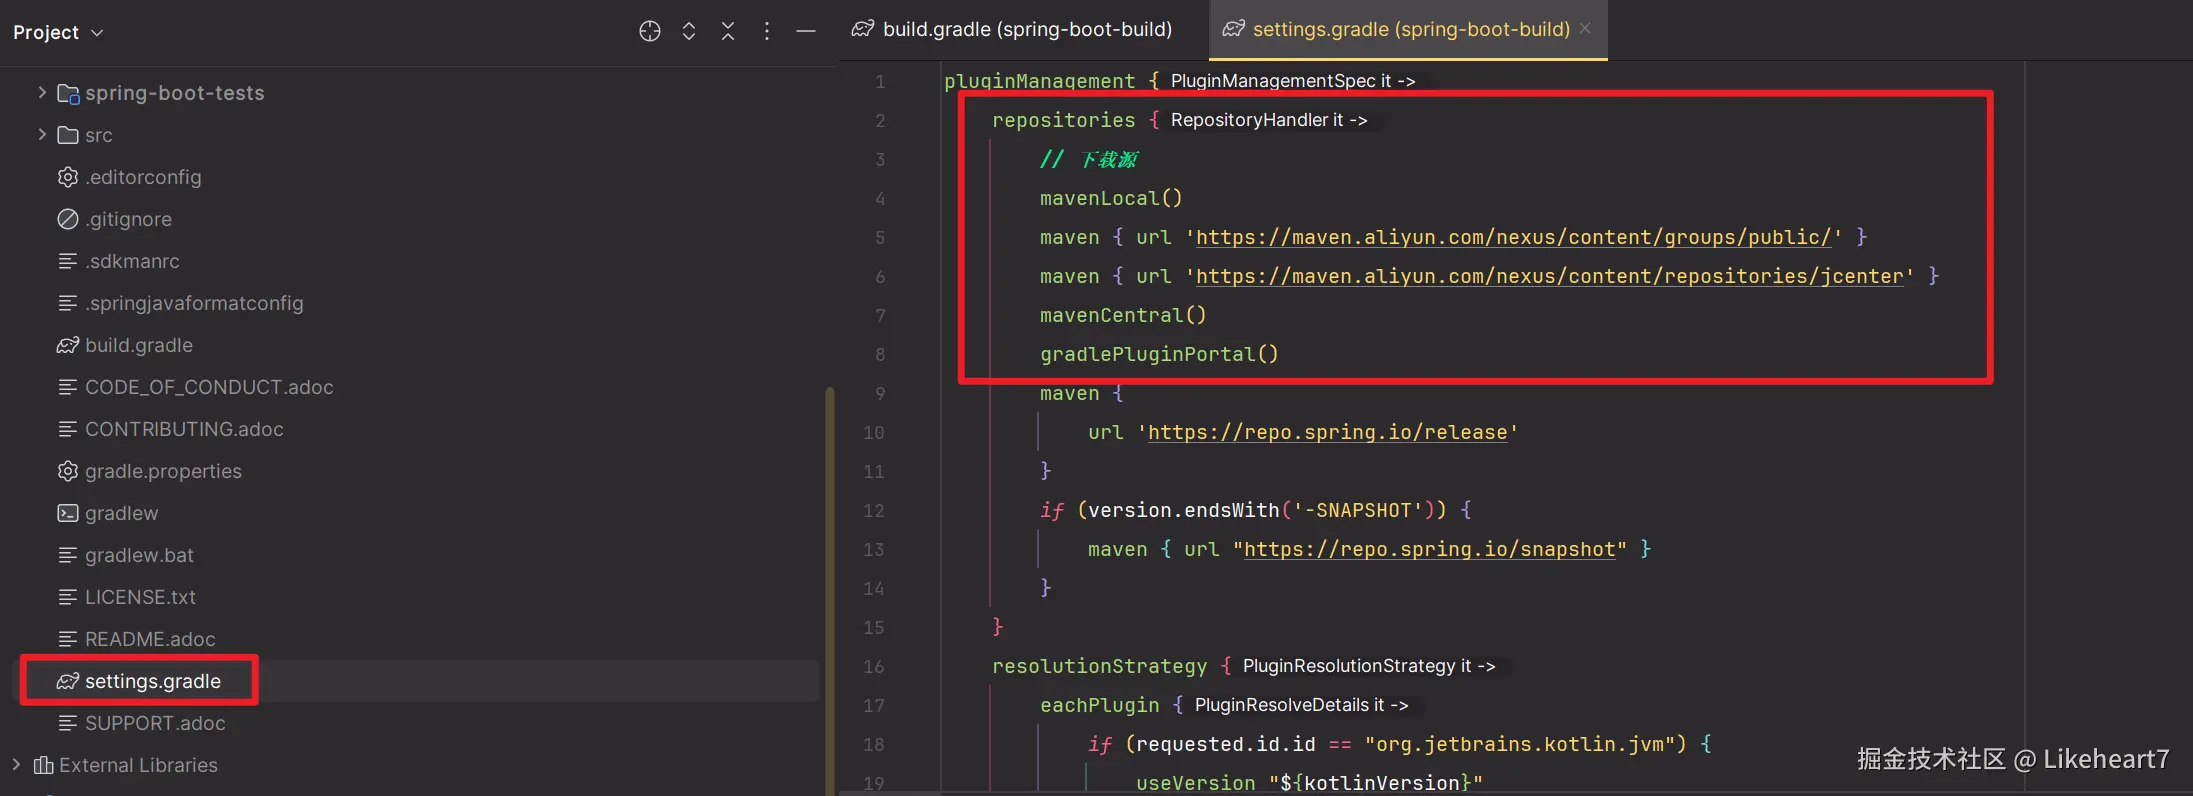Switch to build.gradle (spring-boot-build) tab

(1012, 29)
